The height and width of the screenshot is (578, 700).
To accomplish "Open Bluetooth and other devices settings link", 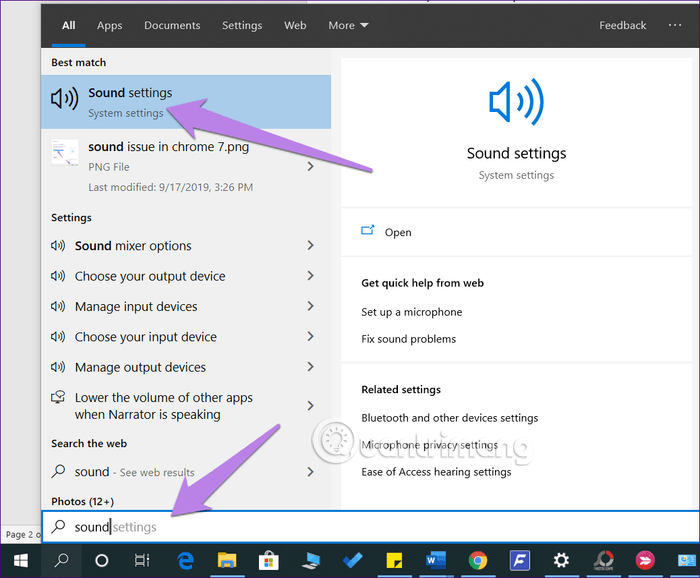I will [450, 418].
